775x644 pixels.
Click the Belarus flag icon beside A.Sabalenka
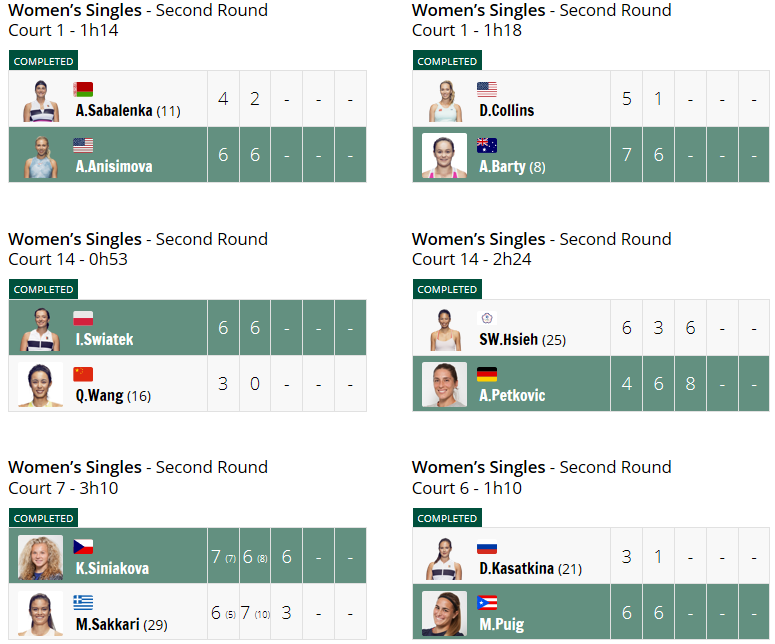click(83, 89)
